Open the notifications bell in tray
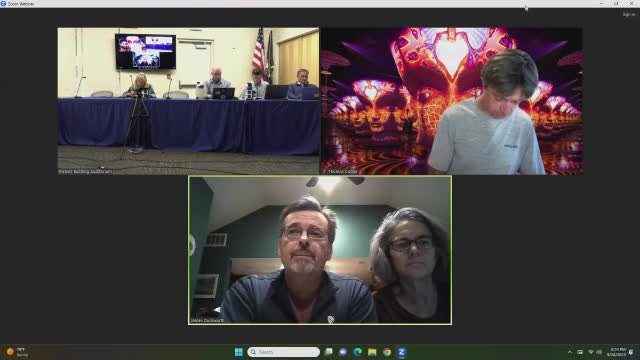 pyautogui.click(x=631, y=352)
